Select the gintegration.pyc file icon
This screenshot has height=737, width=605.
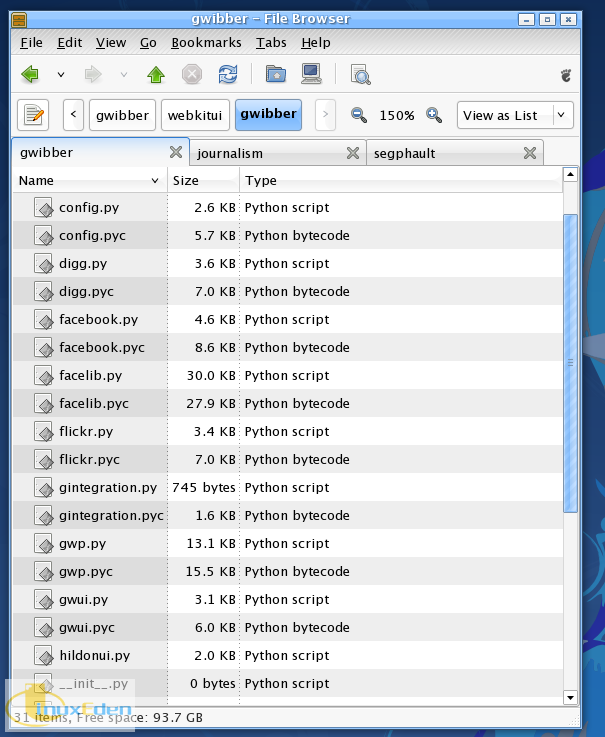pos(44,516)
